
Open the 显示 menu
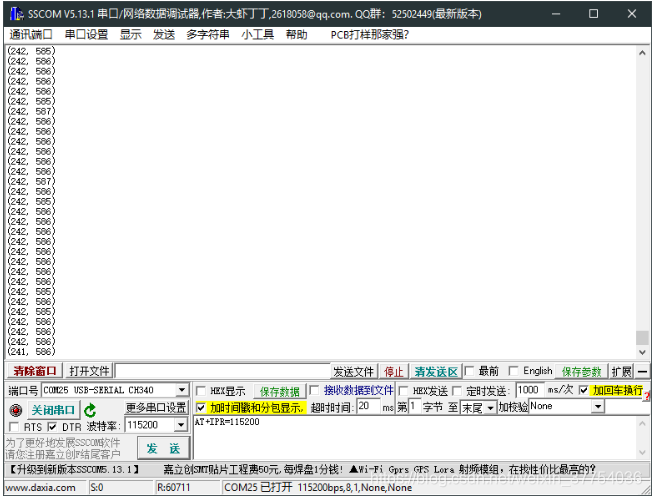pyautogui.click(x=131, y=35)
